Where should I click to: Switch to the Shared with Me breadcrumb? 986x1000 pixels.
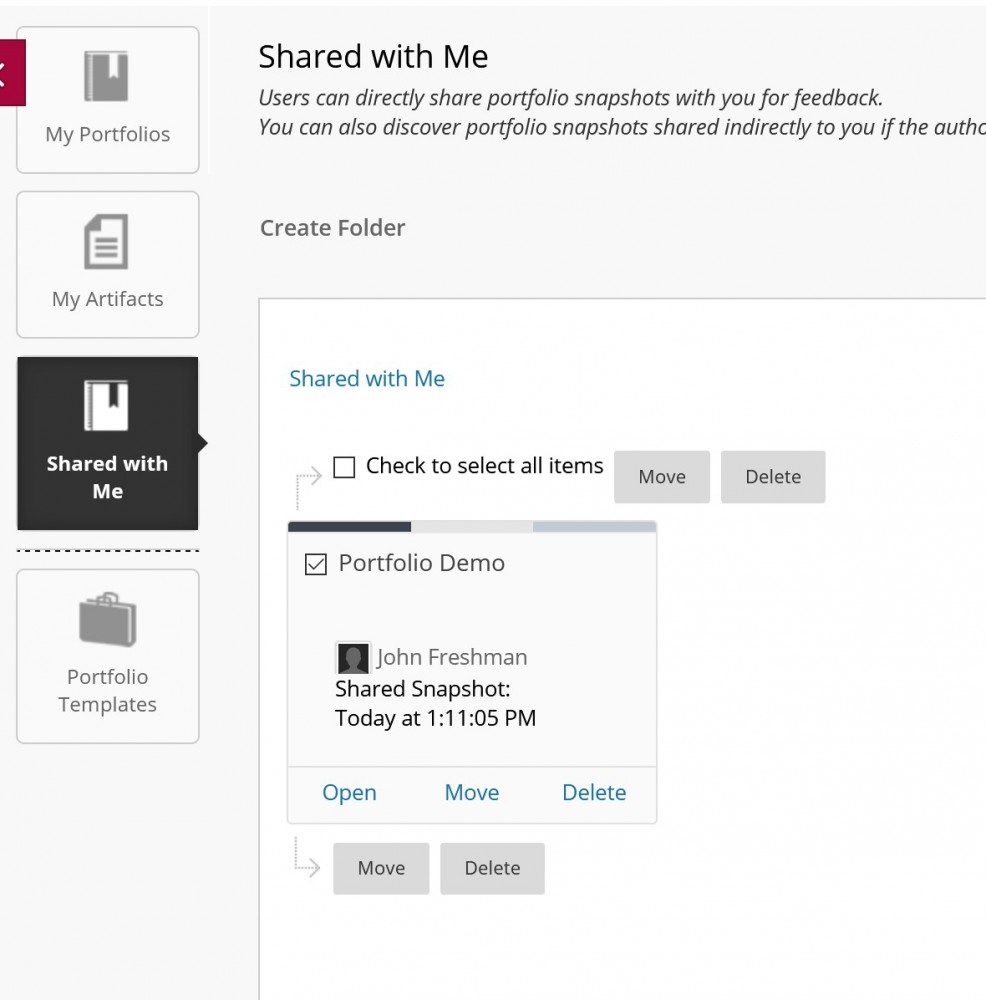coord(367,378)
